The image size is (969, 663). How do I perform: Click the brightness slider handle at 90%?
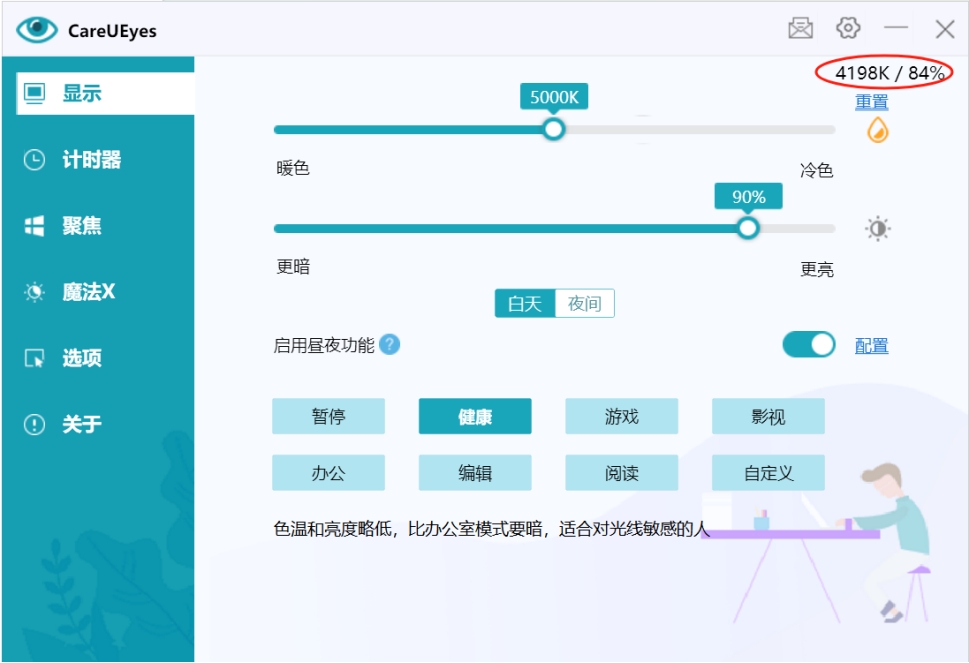tap(748, 229)
